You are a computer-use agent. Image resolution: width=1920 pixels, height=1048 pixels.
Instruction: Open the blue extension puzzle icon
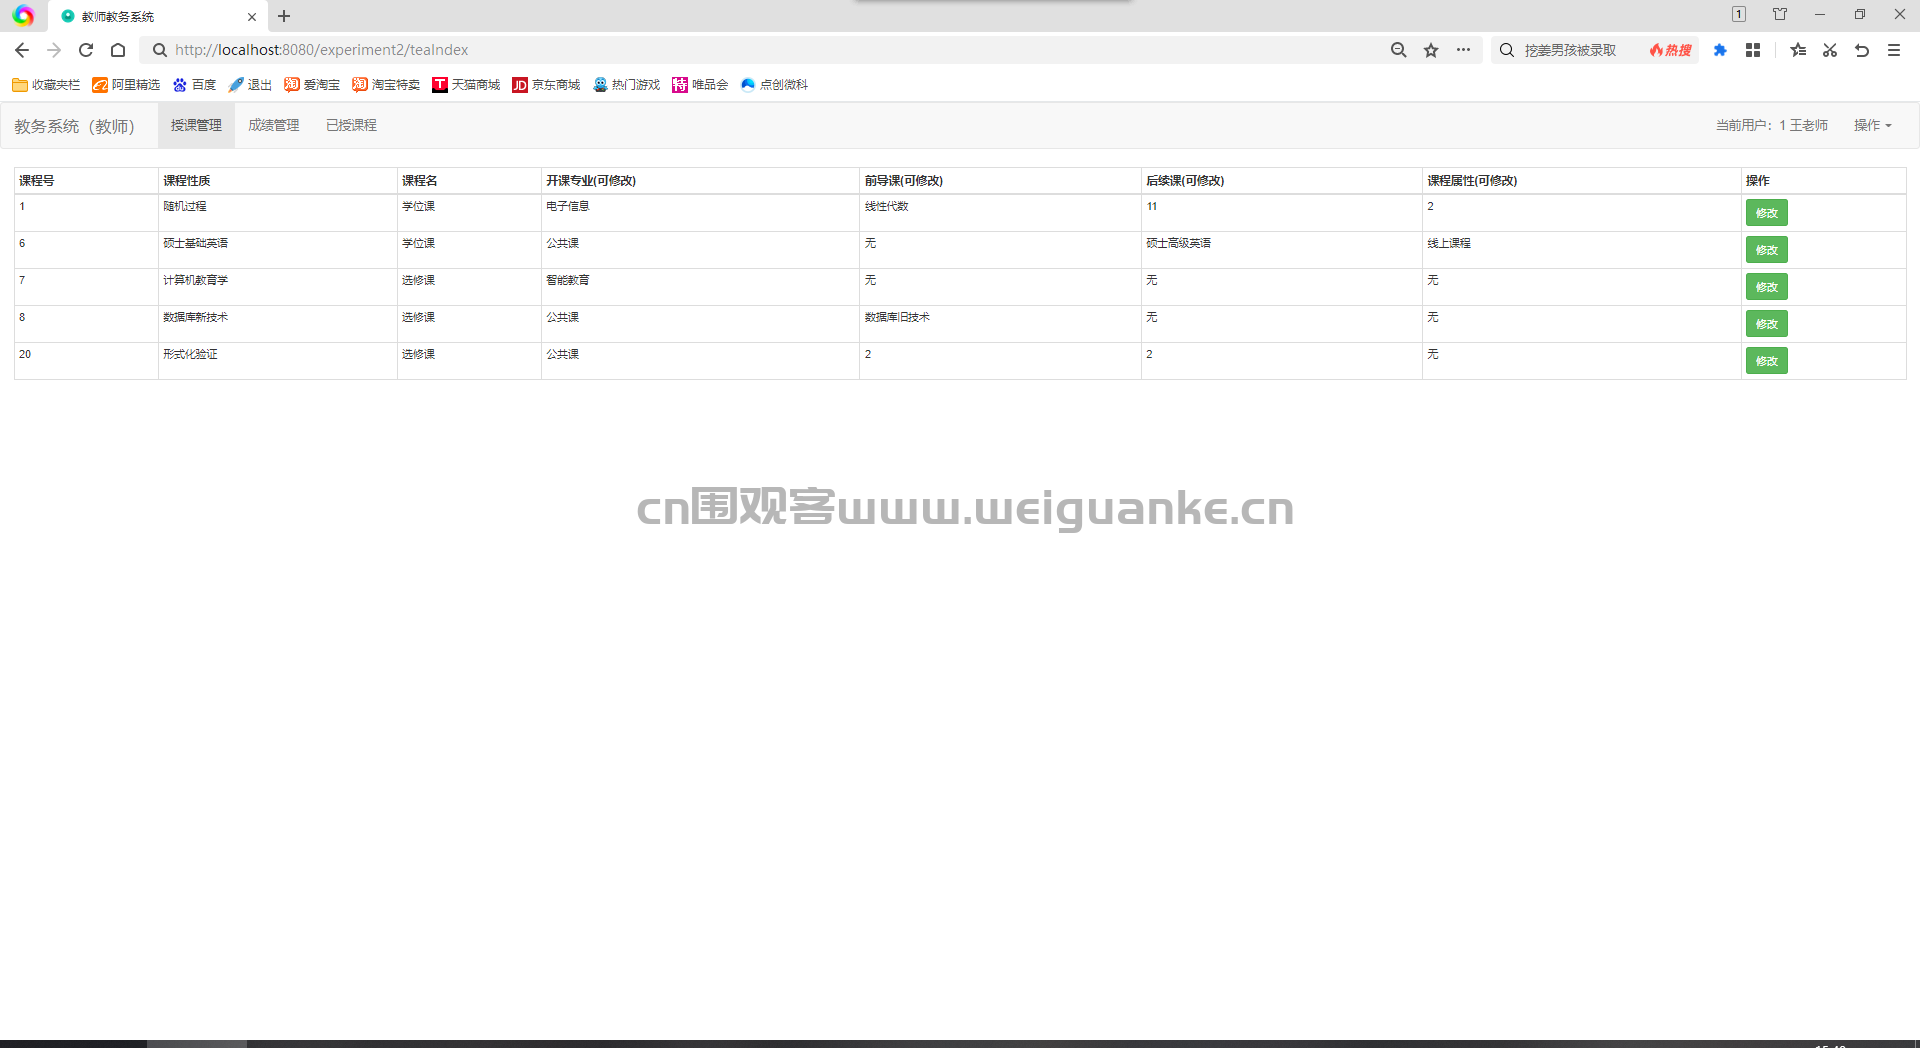(x=1720, y=50)
